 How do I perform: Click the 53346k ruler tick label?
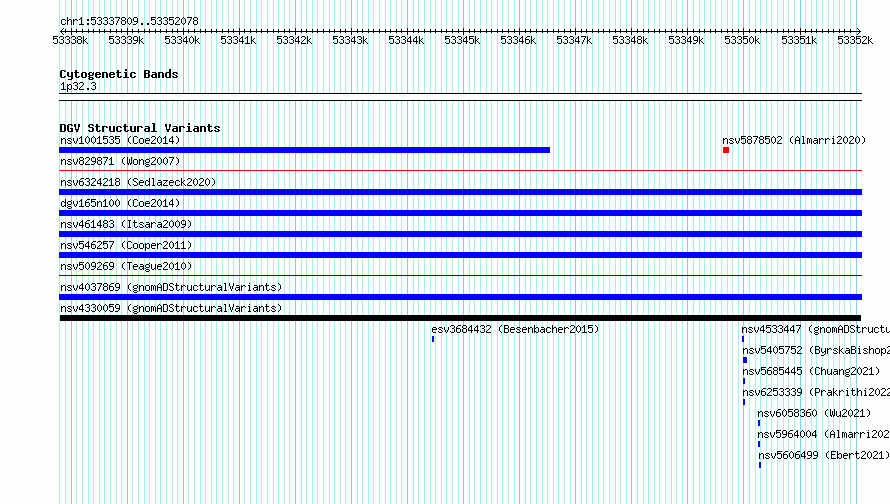518,40
